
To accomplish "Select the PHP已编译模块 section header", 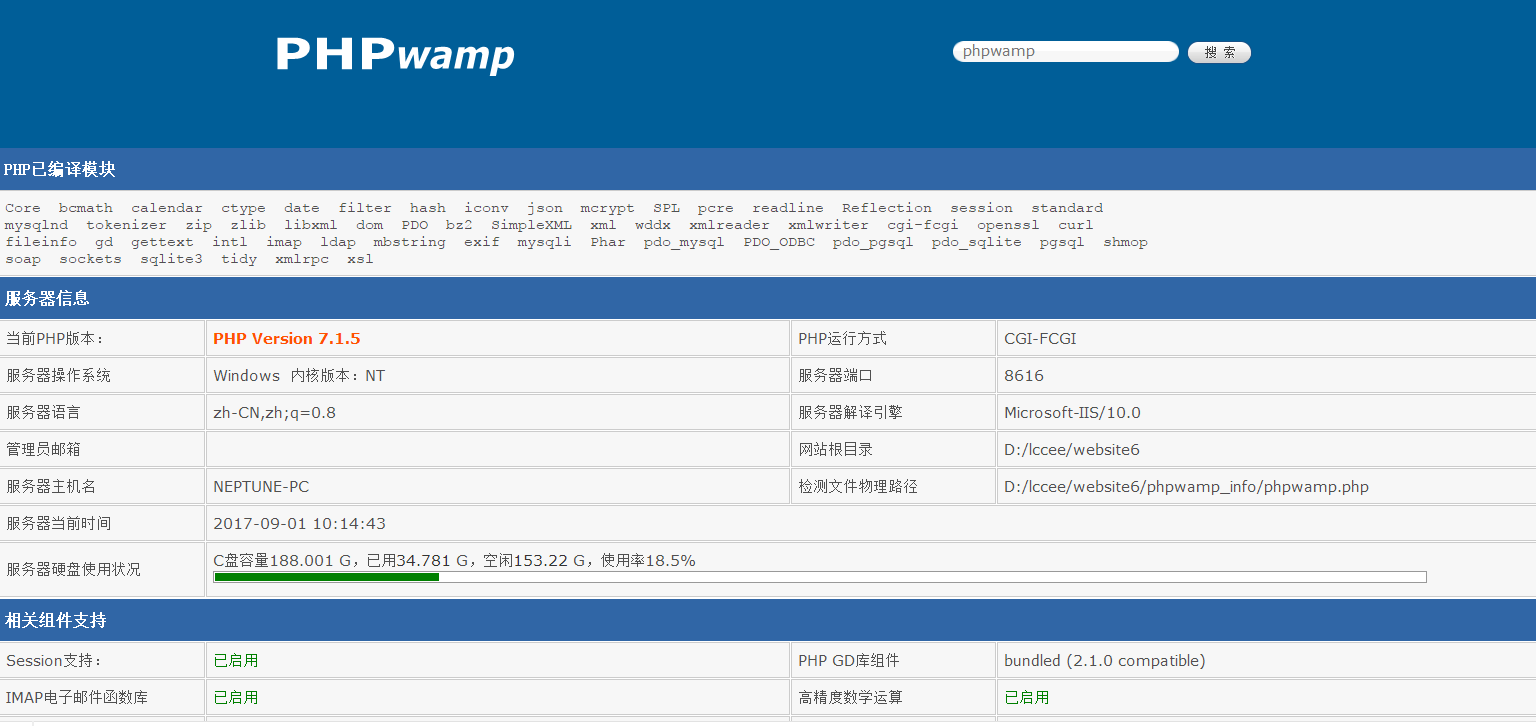I will pos(60,170).
